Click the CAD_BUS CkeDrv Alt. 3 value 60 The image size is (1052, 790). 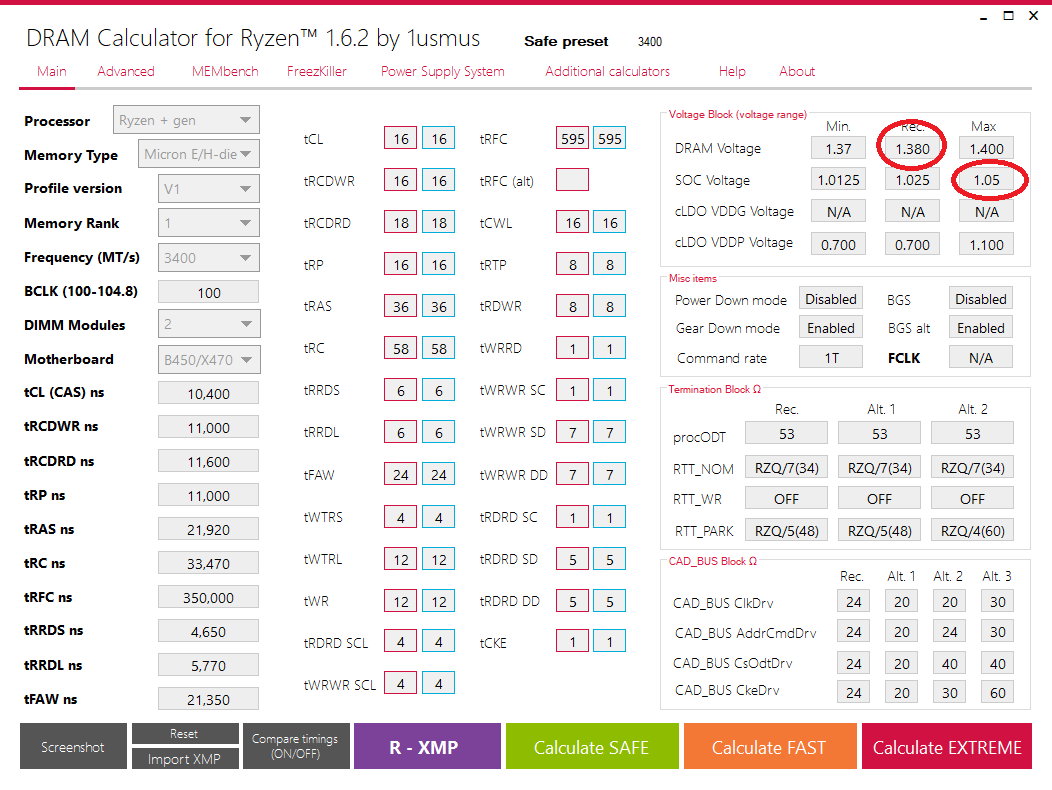pos(998,692)
